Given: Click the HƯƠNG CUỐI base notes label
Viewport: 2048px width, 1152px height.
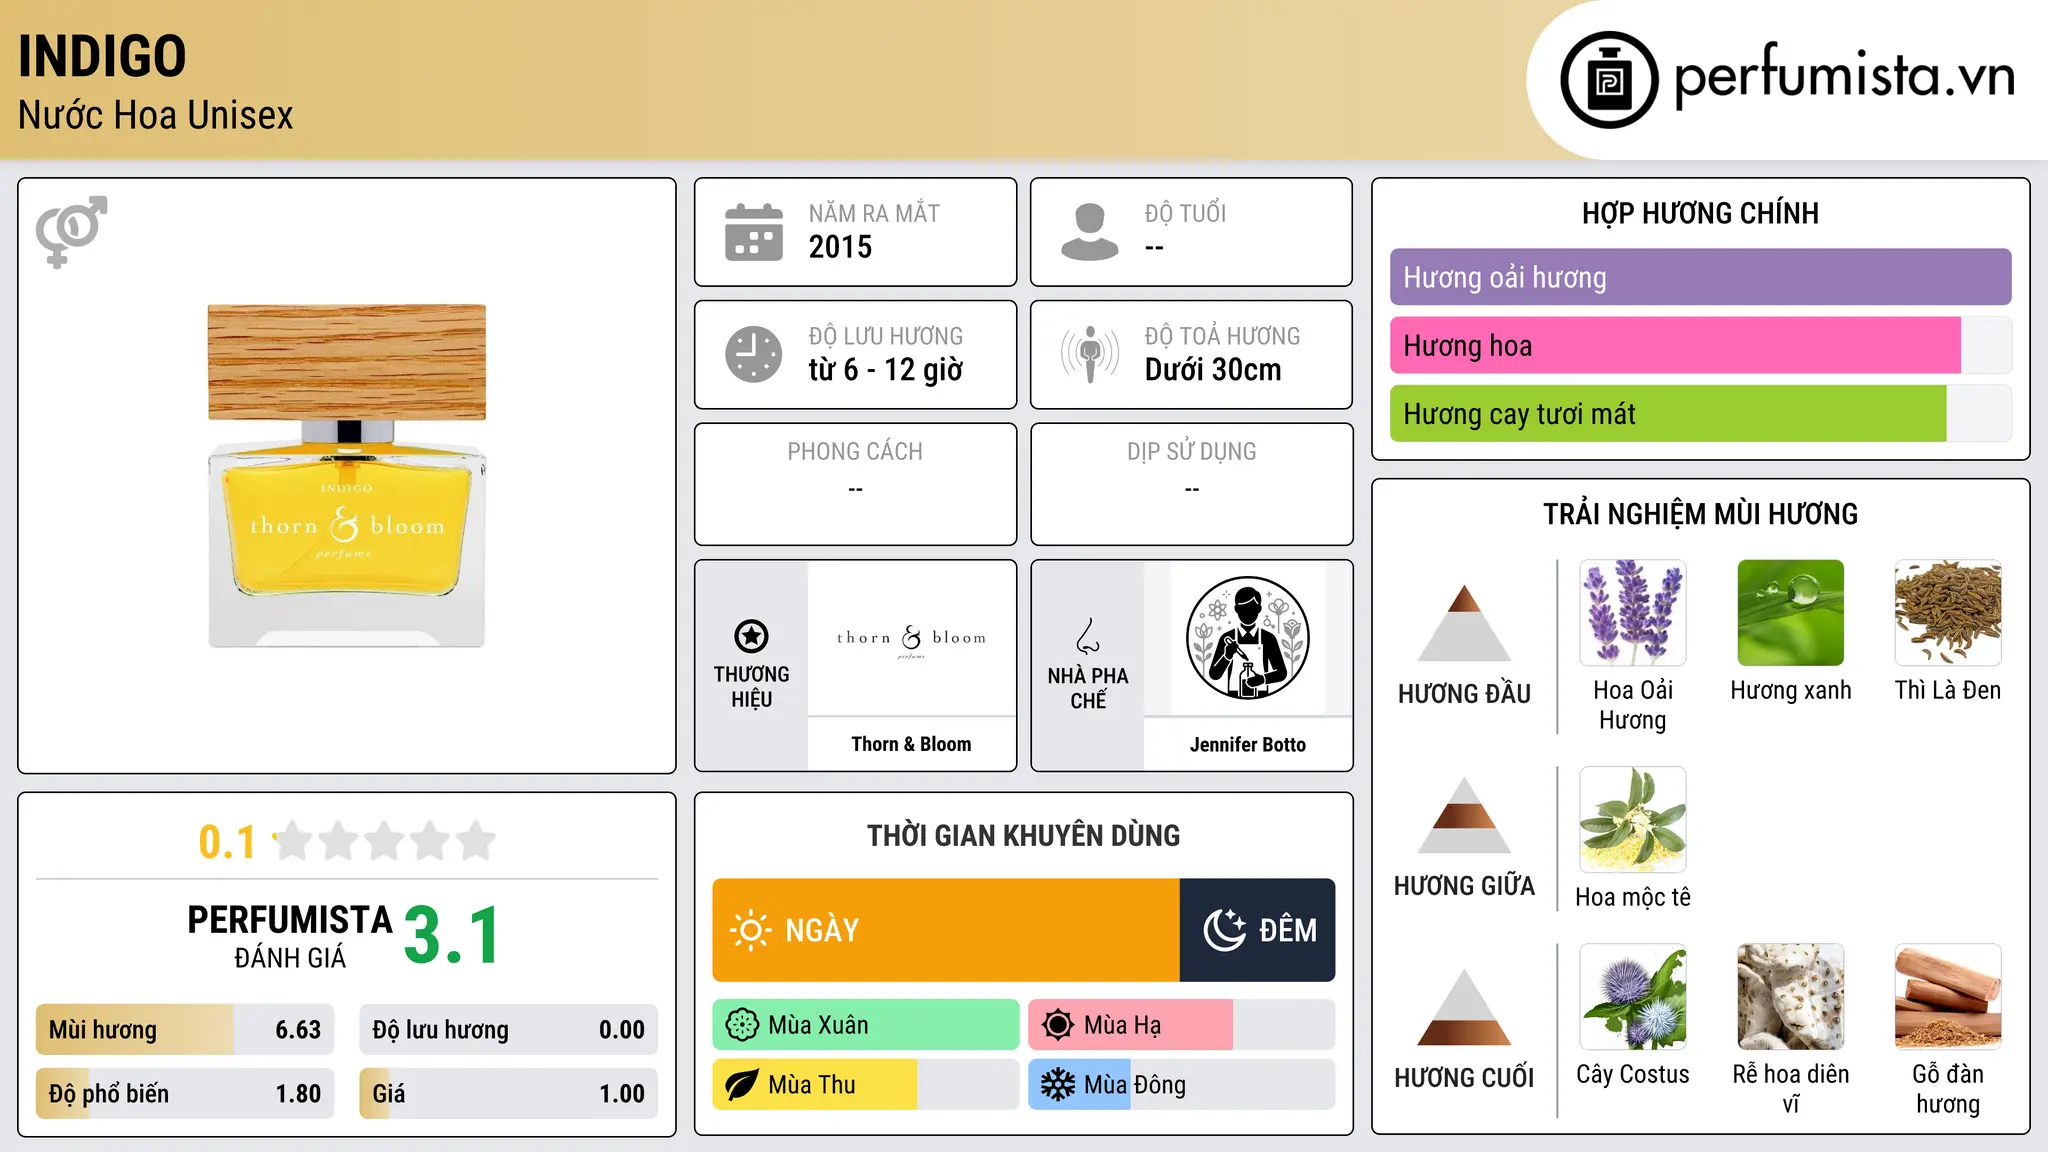Looking at the screenshot, I should click(1464, 1078).
